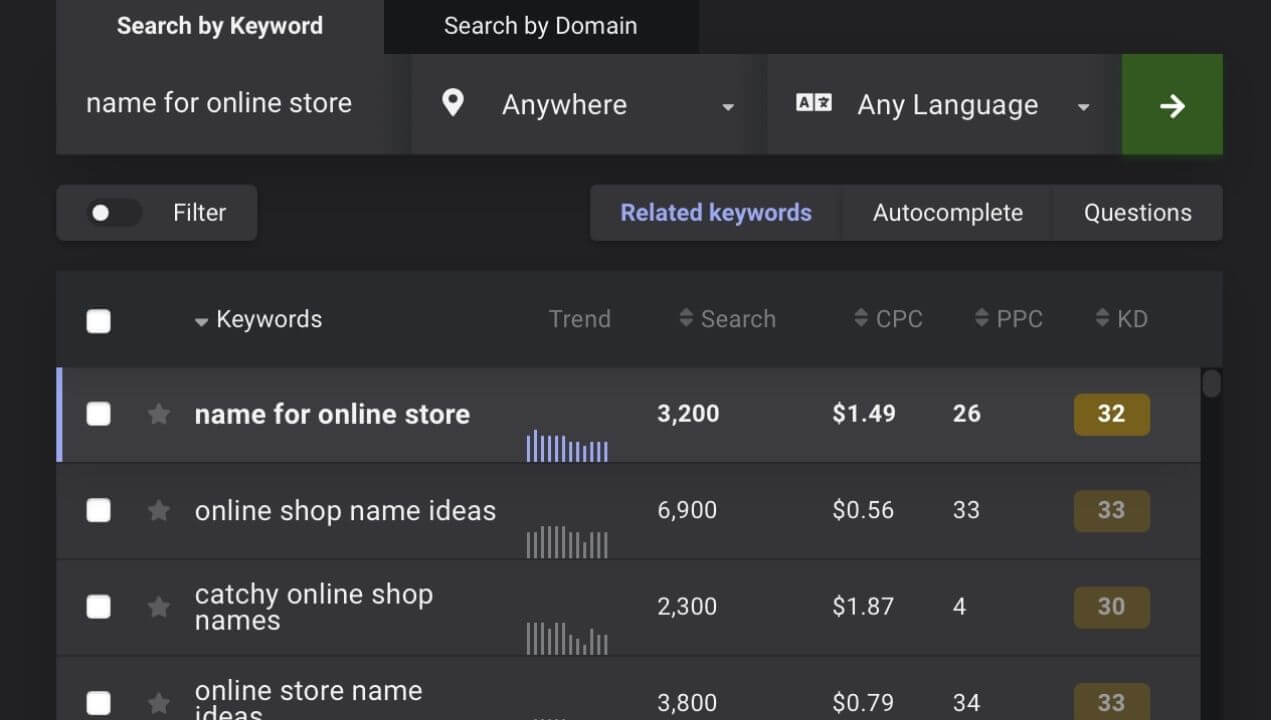Star the 'name for online store' keyword

[x=158, y=414]
